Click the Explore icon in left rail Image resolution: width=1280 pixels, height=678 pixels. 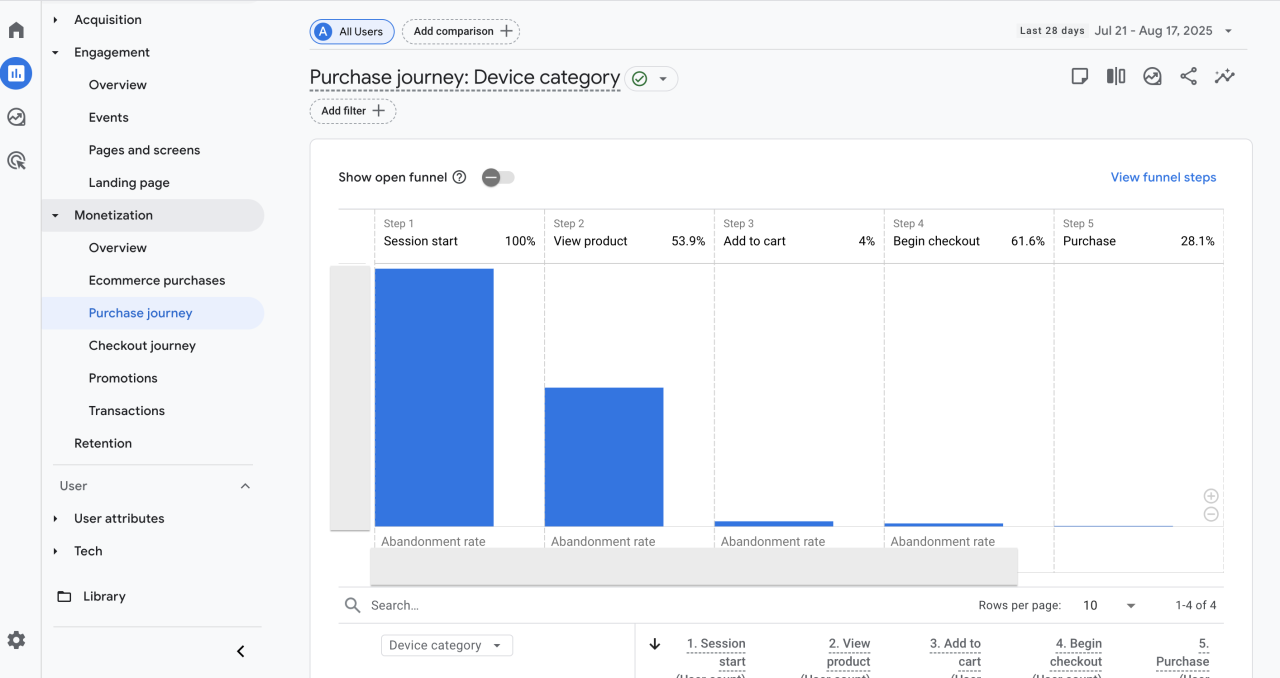click(16, 117)
